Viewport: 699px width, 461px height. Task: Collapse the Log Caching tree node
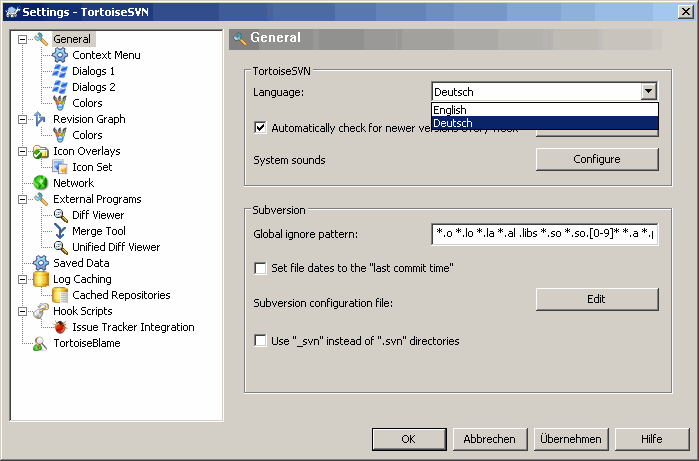(22, 280)
